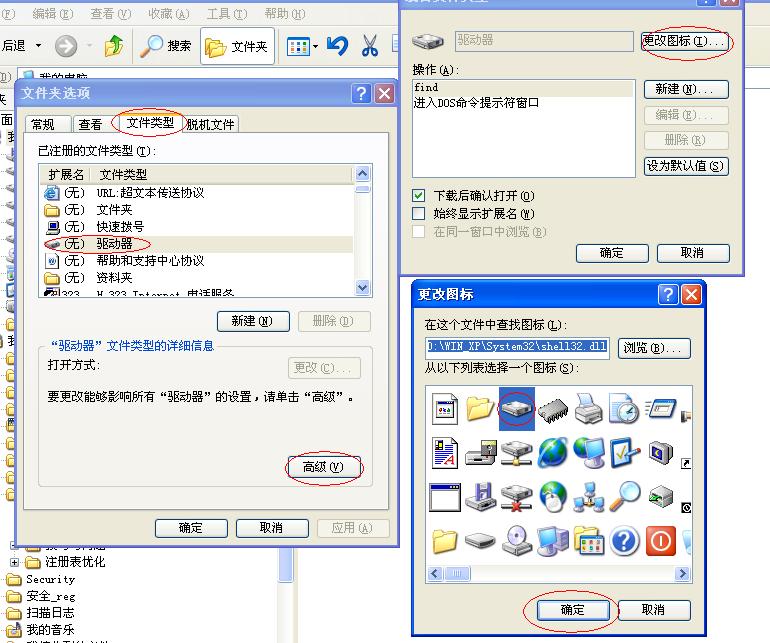This screenshot has width=770, height=643.
Task: Switch to the 查看 tab
Action: 90,124
